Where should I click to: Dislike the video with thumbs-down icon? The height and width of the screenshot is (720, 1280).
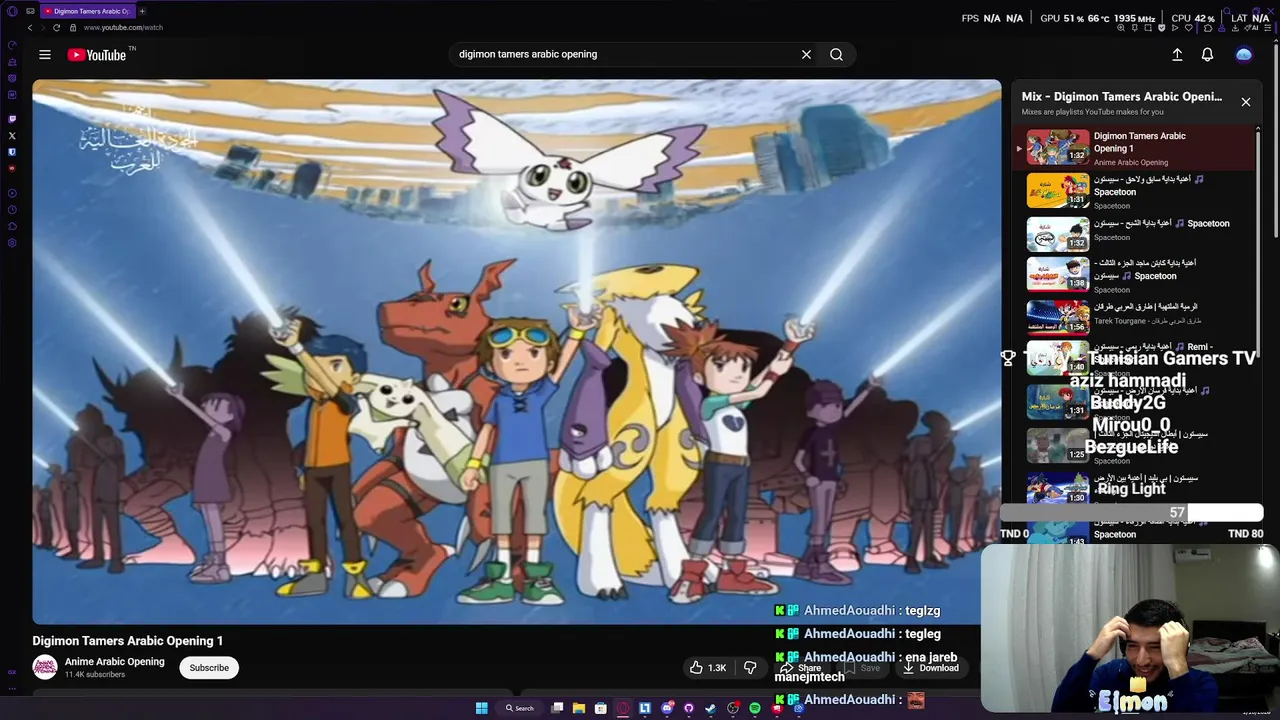pos(750,667)
